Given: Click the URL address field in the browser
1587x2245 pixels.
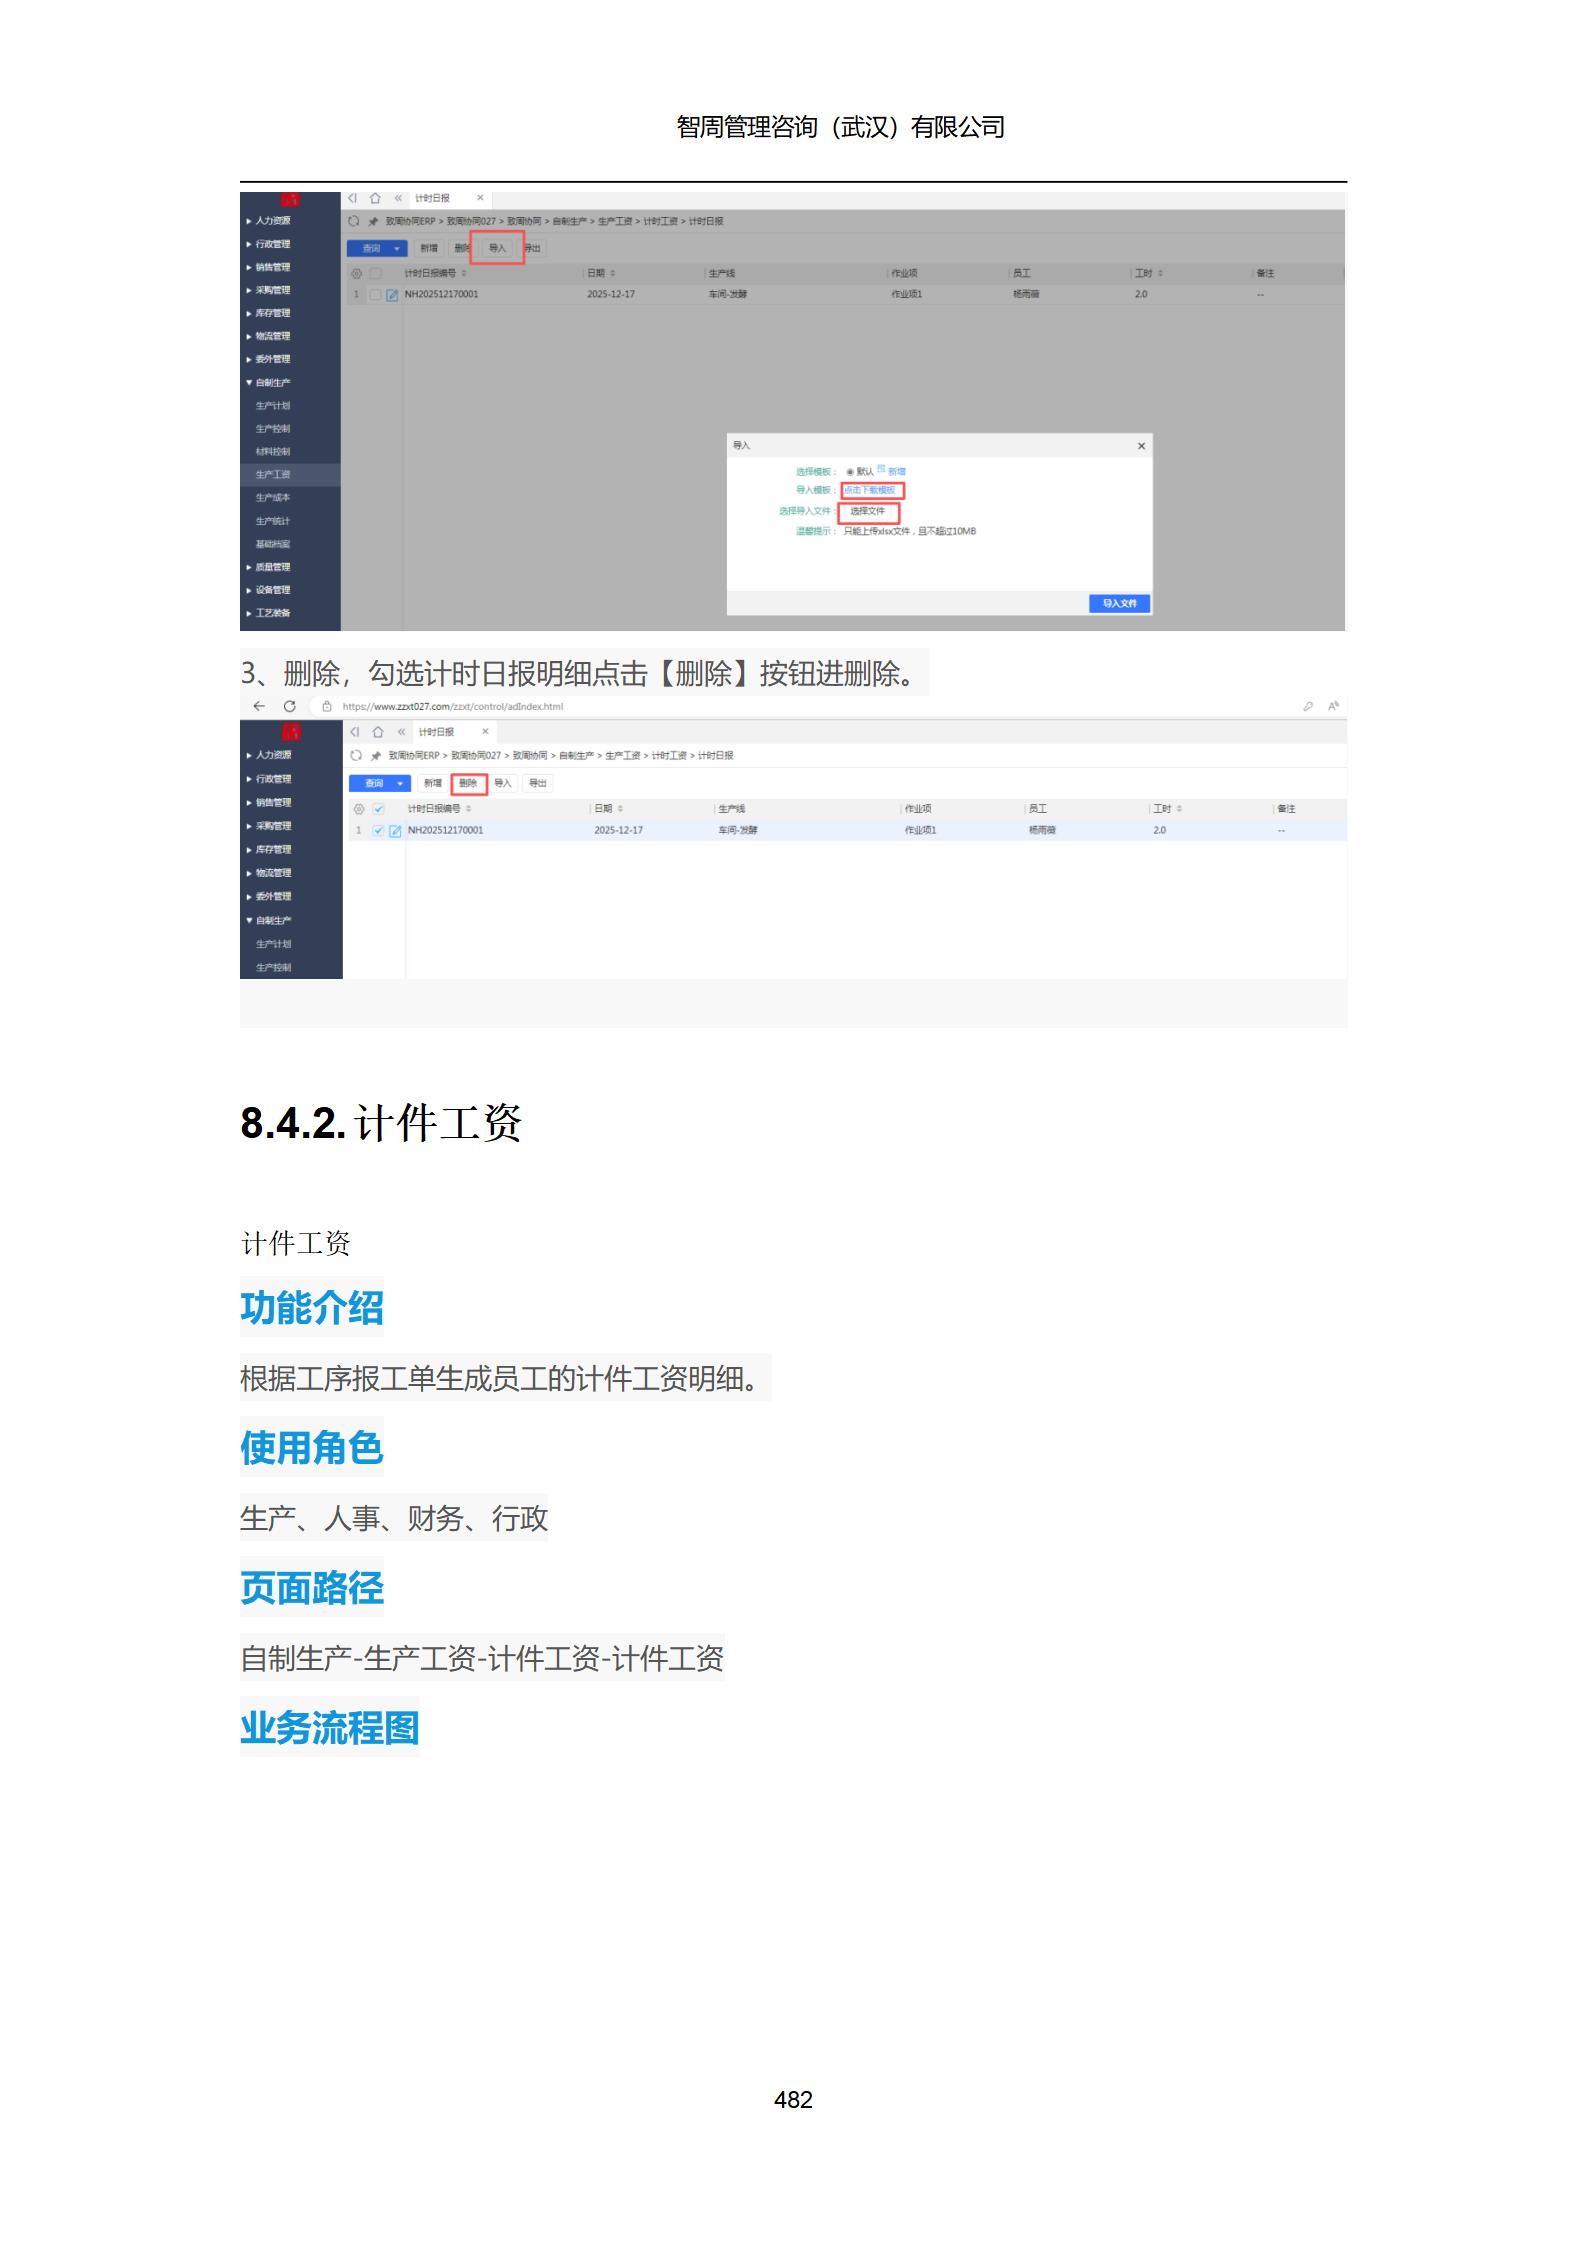Looking at the screenshot, I should click(x=453, y=706).
